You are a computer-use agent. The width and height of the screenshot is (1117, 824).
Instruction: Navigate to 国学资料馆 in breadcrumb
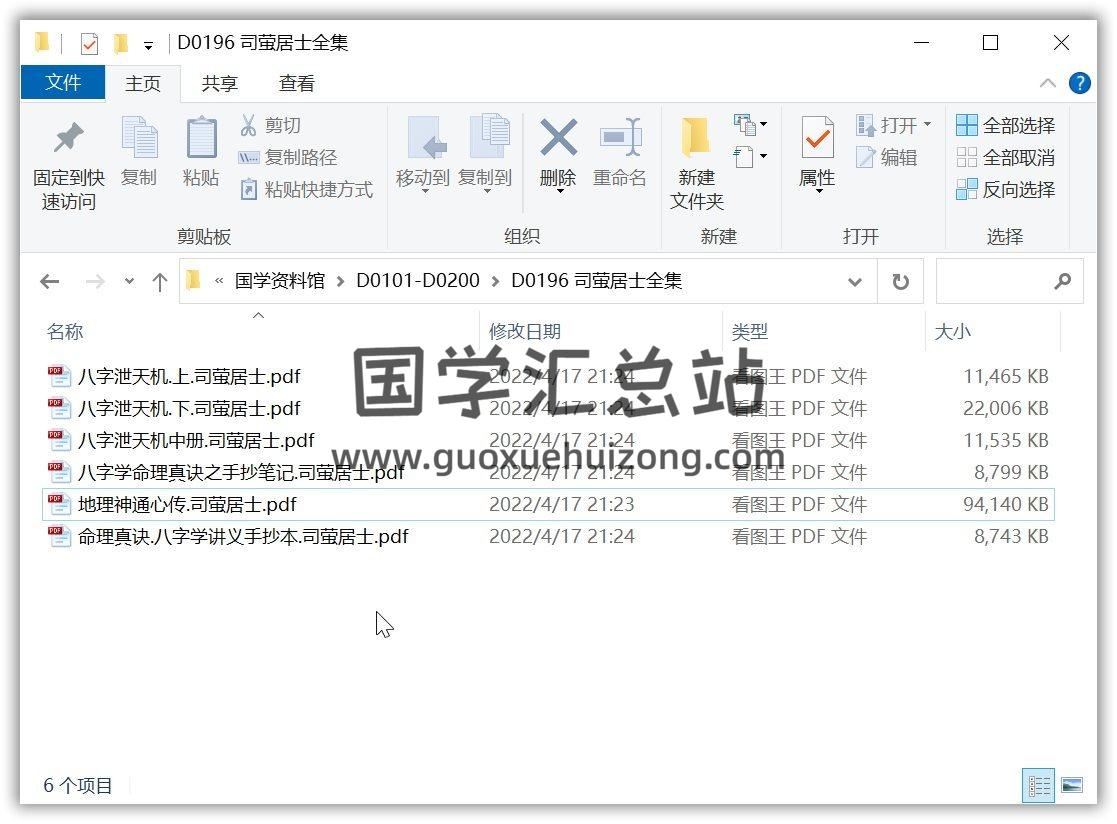tap(280, 282)
